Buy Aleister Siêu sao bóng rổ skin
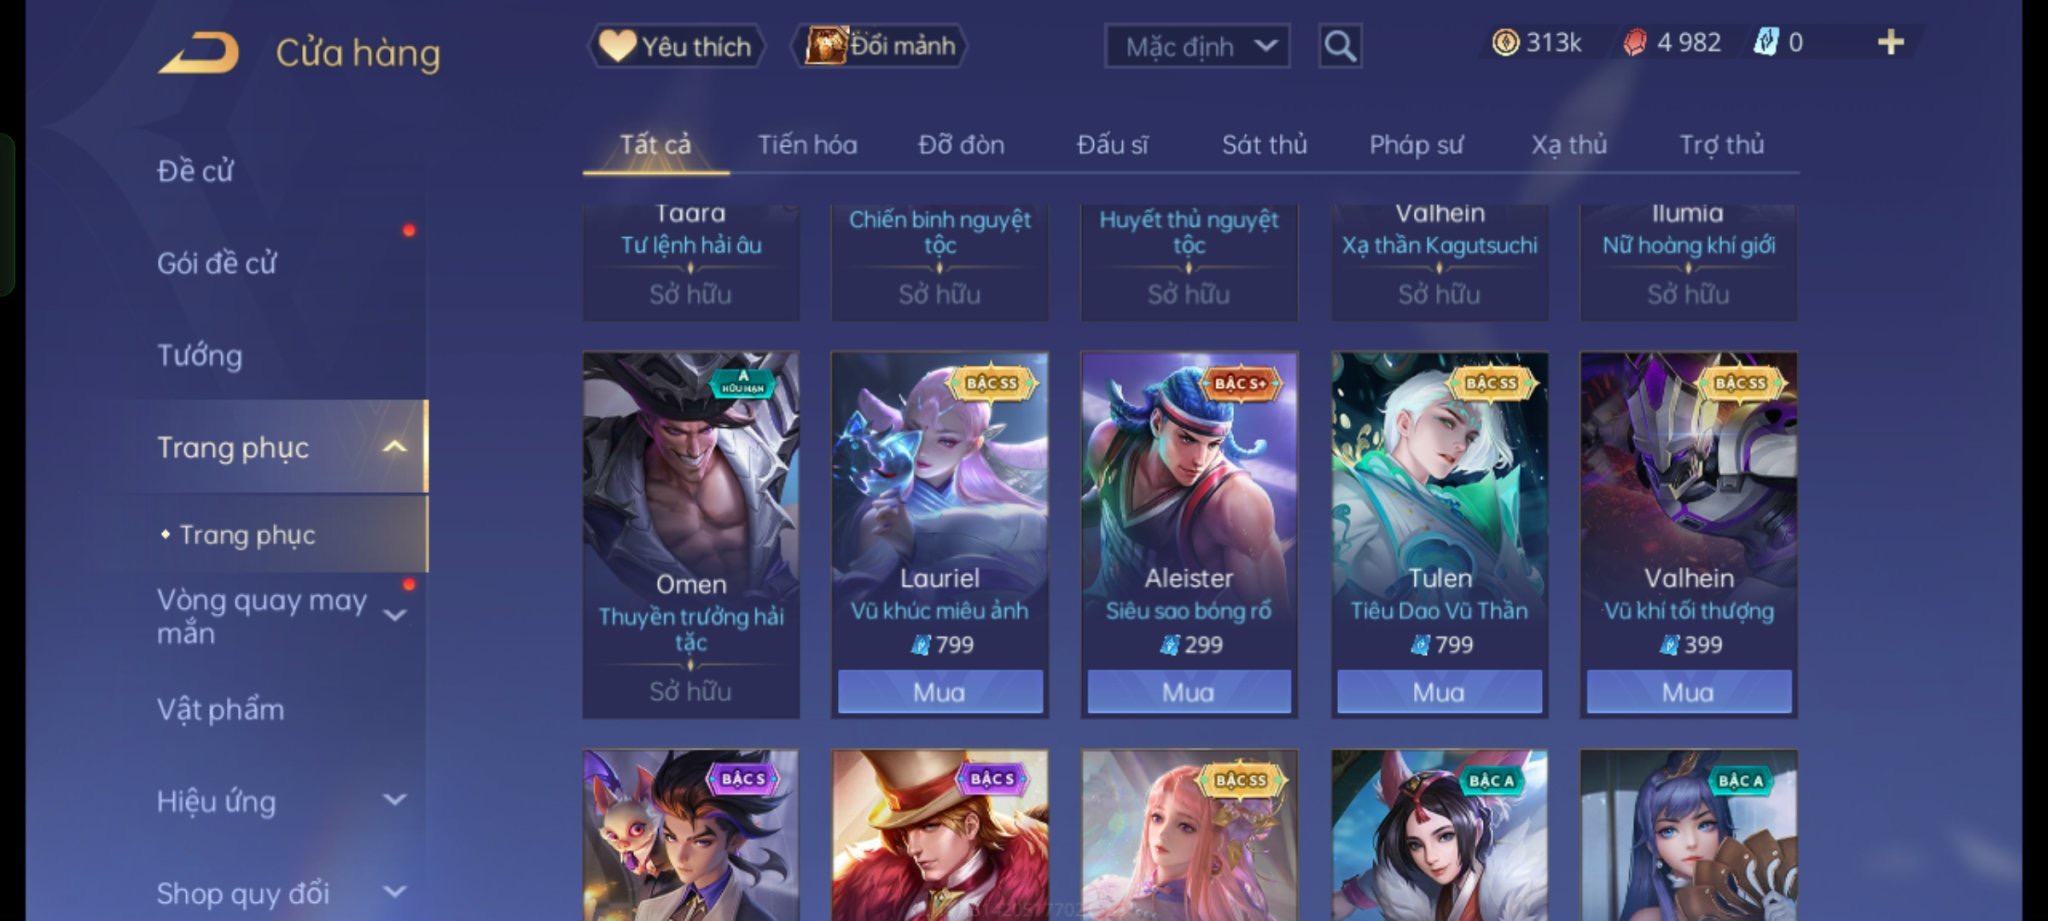The image size is (2048, 921). coord(1188,692)
